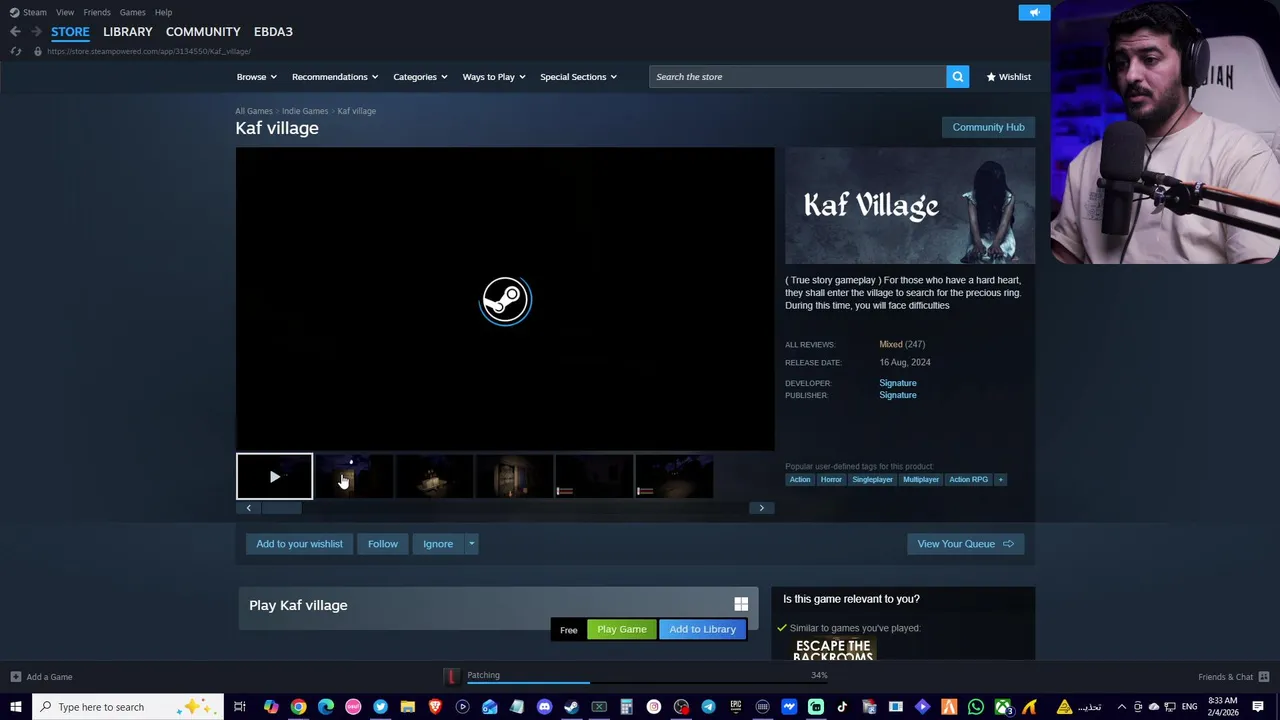Click the Steam taskbar icon
This screenshot has width=1280, height=720.
point(571,707)
